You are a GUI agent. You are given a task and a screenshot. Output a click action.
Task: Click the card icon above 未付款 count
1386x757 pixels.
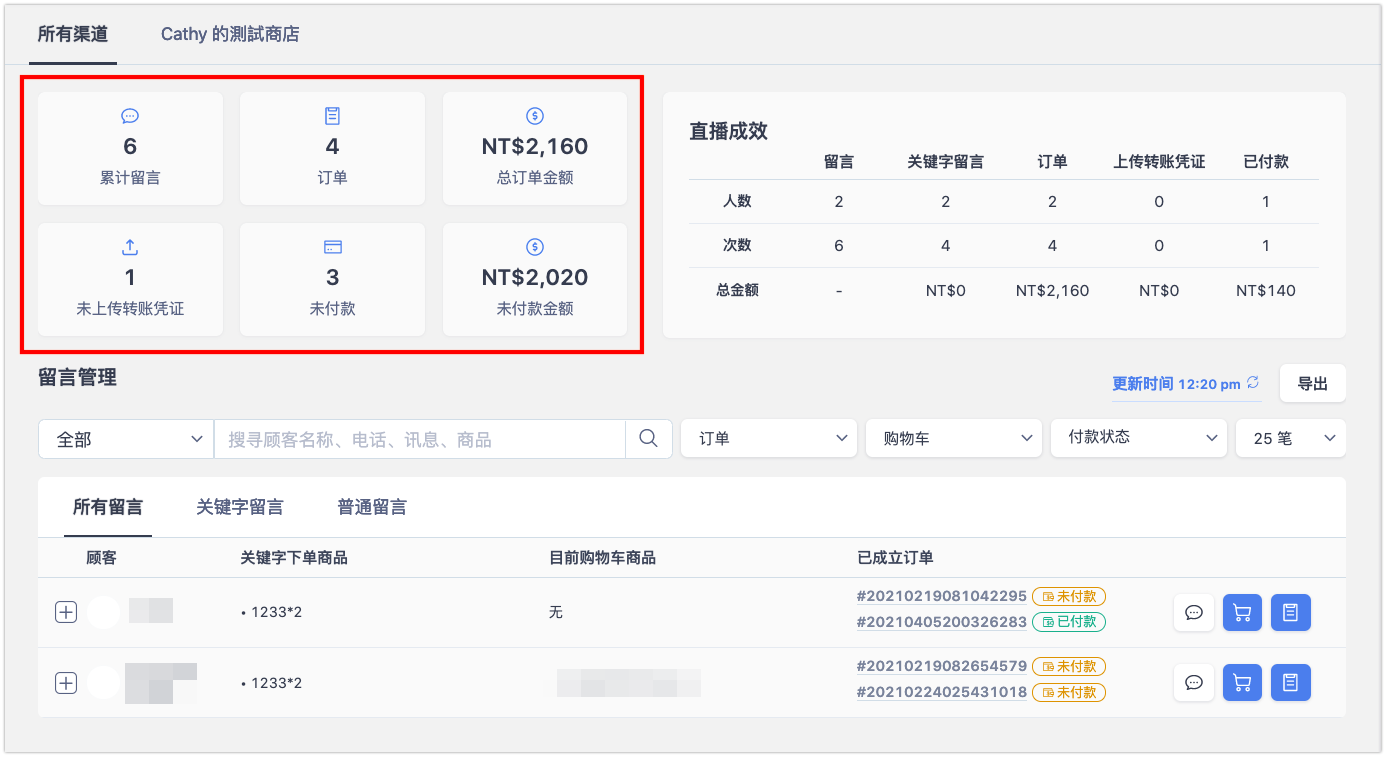tap(332, 246)
